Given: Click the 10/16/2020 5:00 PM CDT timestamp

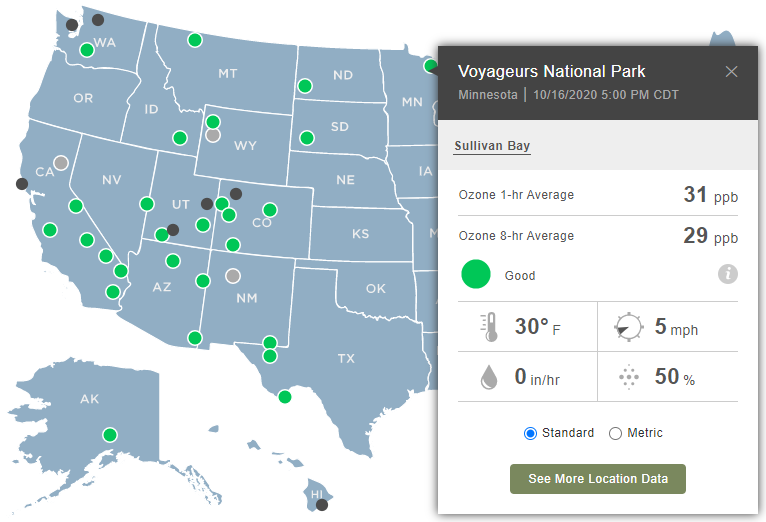Looking at the screenshot, I should click(606, 95).
